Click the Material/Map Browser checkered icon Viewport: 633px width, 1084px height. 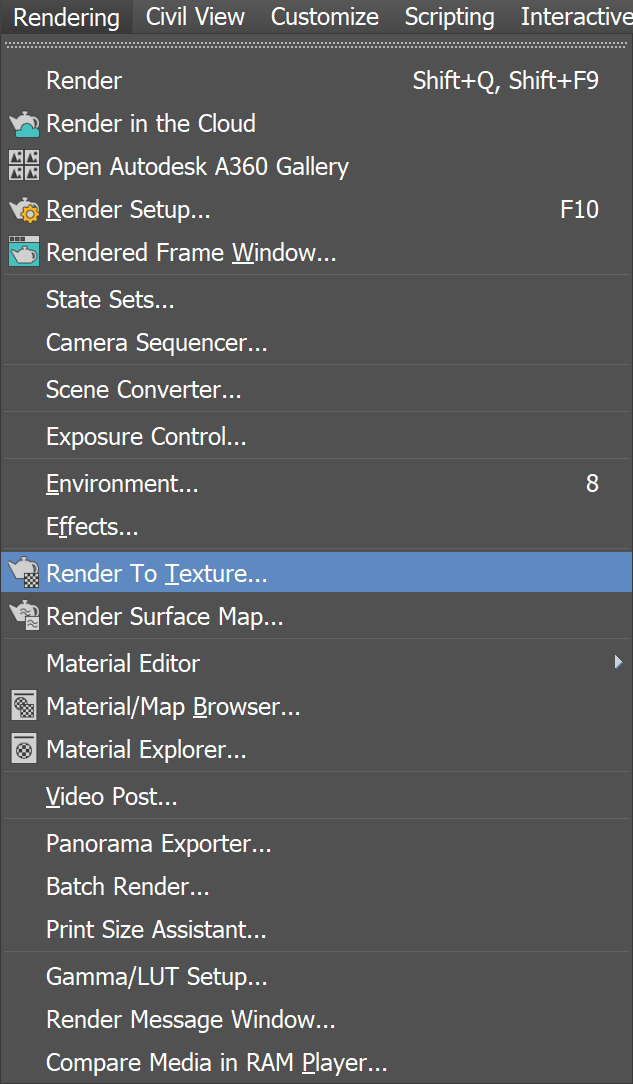click(22, 706)
